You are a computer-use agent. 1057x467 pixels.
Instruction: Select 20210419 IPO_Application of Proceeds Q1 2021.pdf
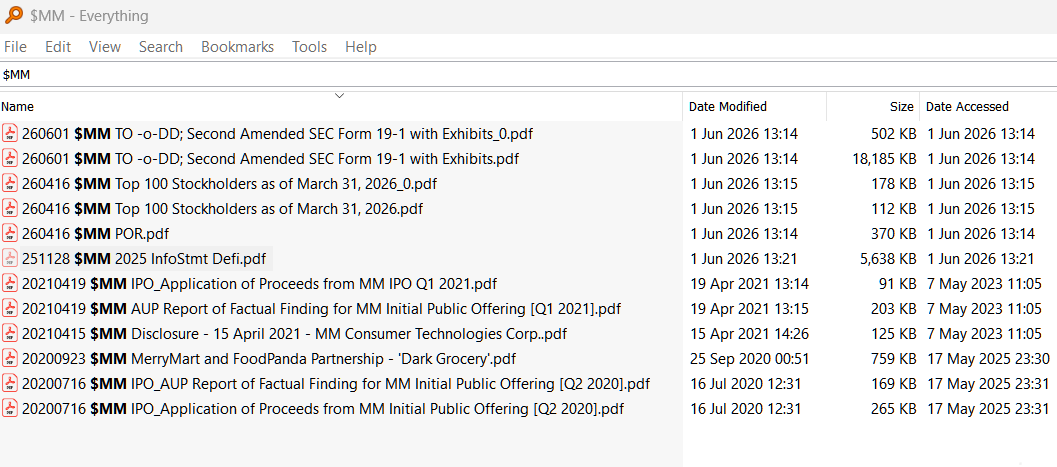260,284
